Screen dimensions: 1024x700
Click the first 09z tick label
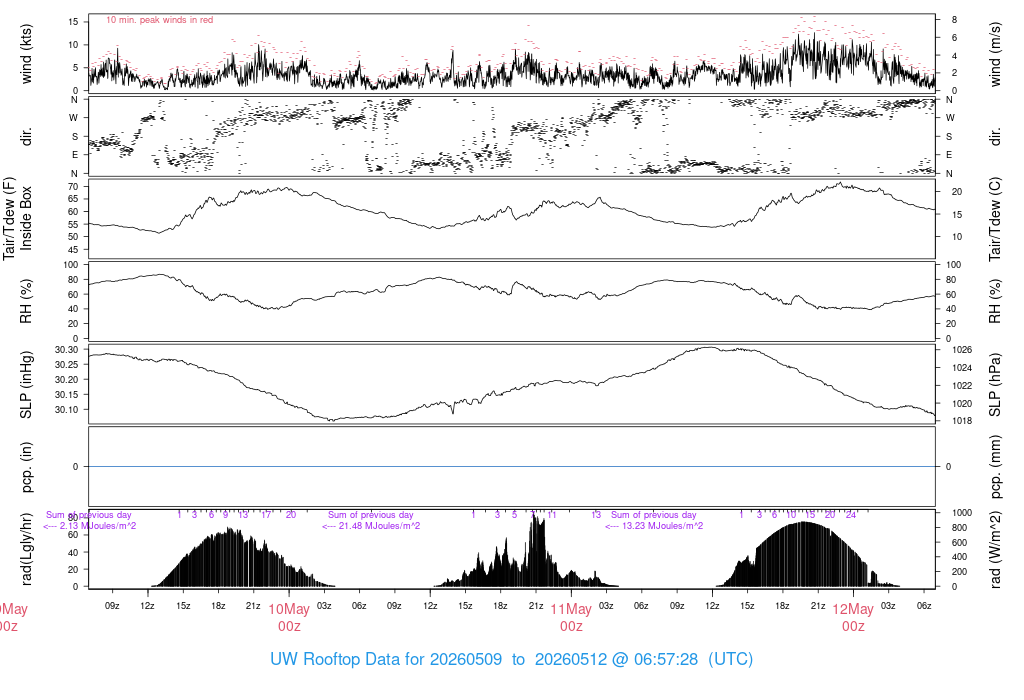112,606
